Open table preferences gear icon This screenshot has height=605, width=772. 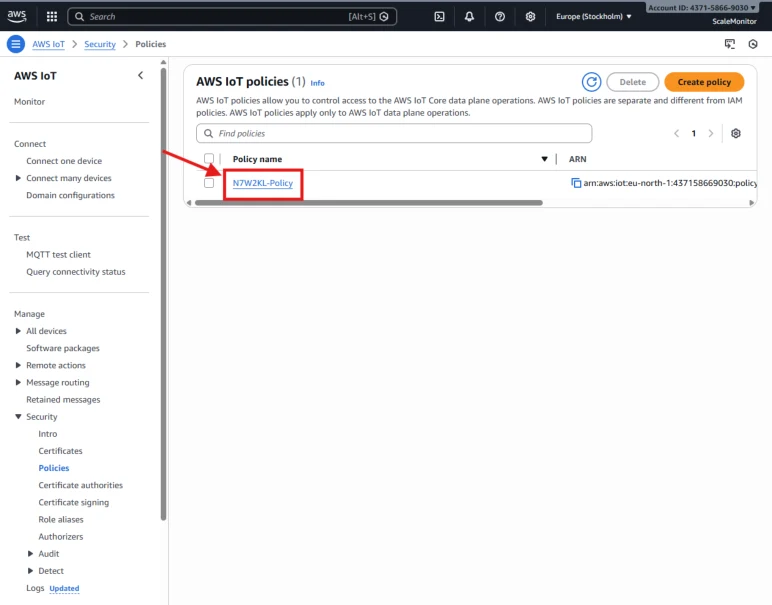coord(736,133)
